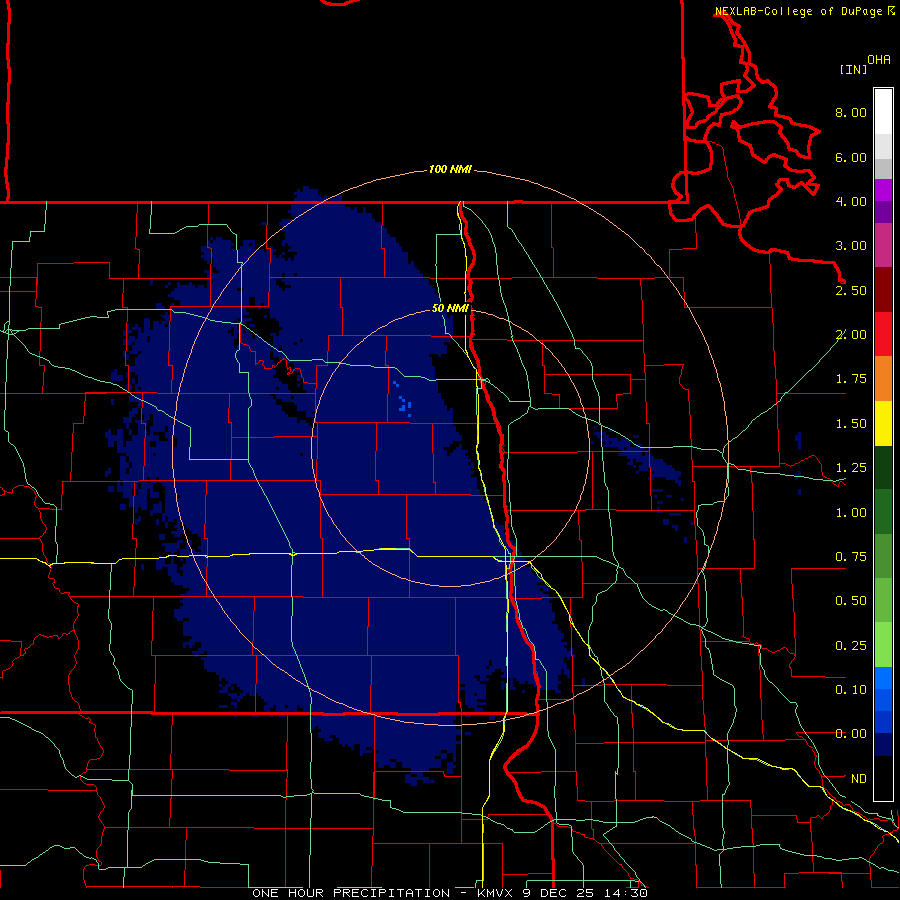The height and width of the screenshot is (900, 900).
Task: Click the ONE HOUR PRECIPITATION title text
Action: (351, 893)
